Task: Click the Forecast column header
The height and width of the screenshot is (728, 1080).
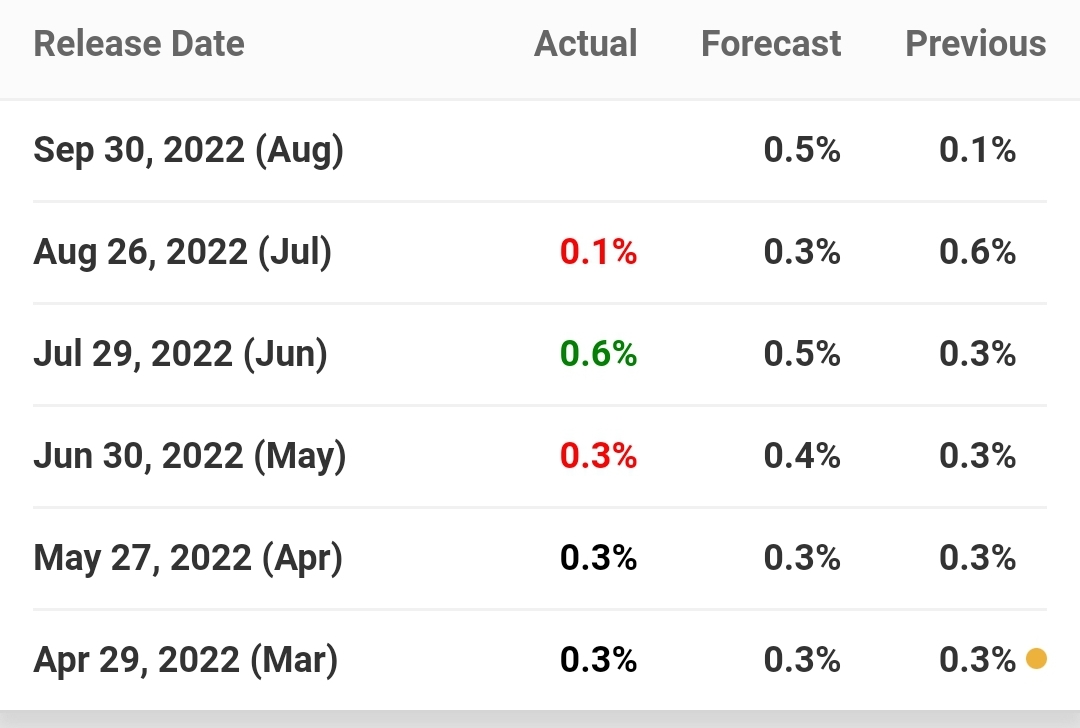Action: tap(771, 44)
